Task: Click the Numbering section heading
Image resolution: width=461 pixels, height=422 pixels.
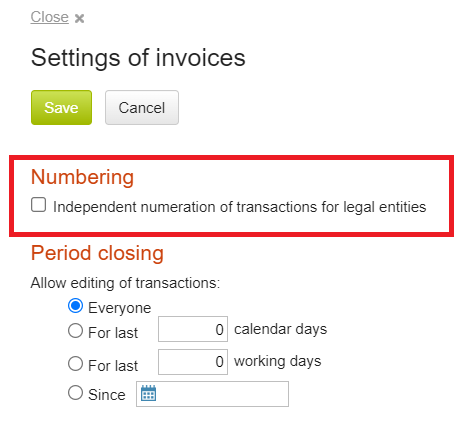Action: coord(82,177)
